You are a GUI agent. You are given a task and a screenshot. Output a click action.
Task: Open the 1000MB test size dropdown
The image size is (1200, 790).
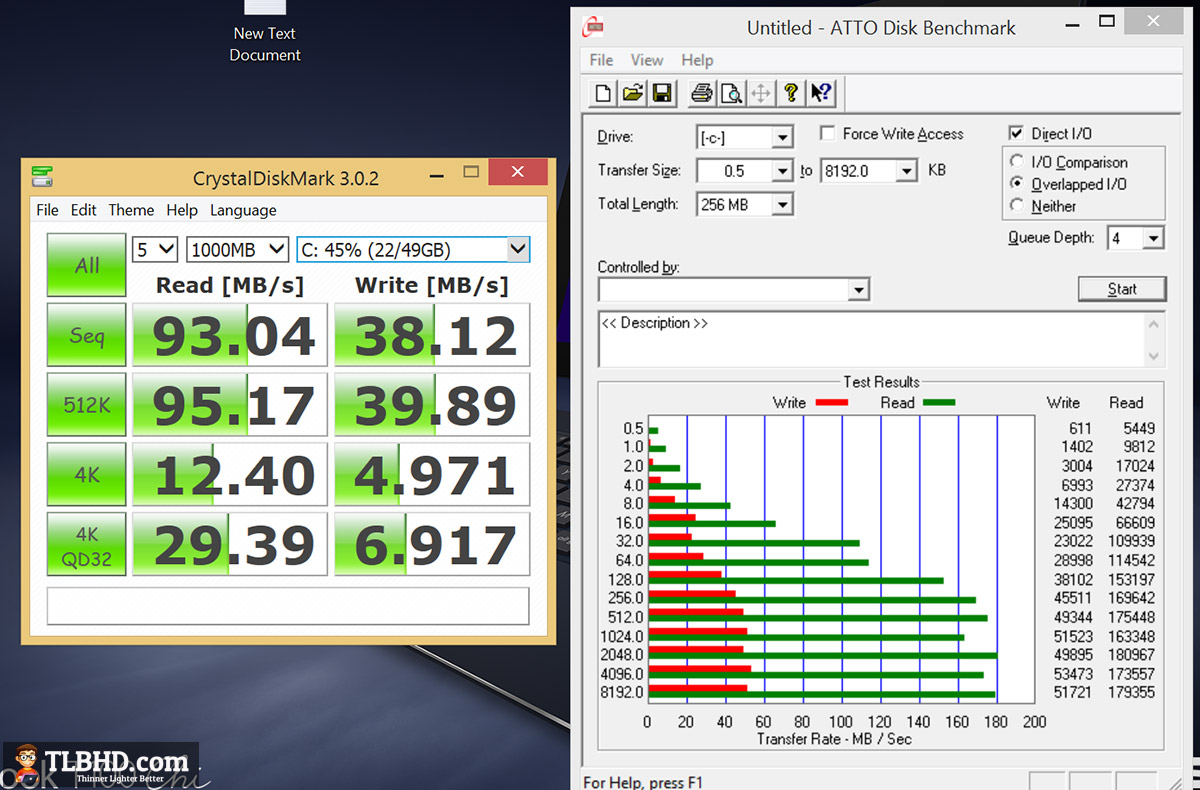pos(238,249)
